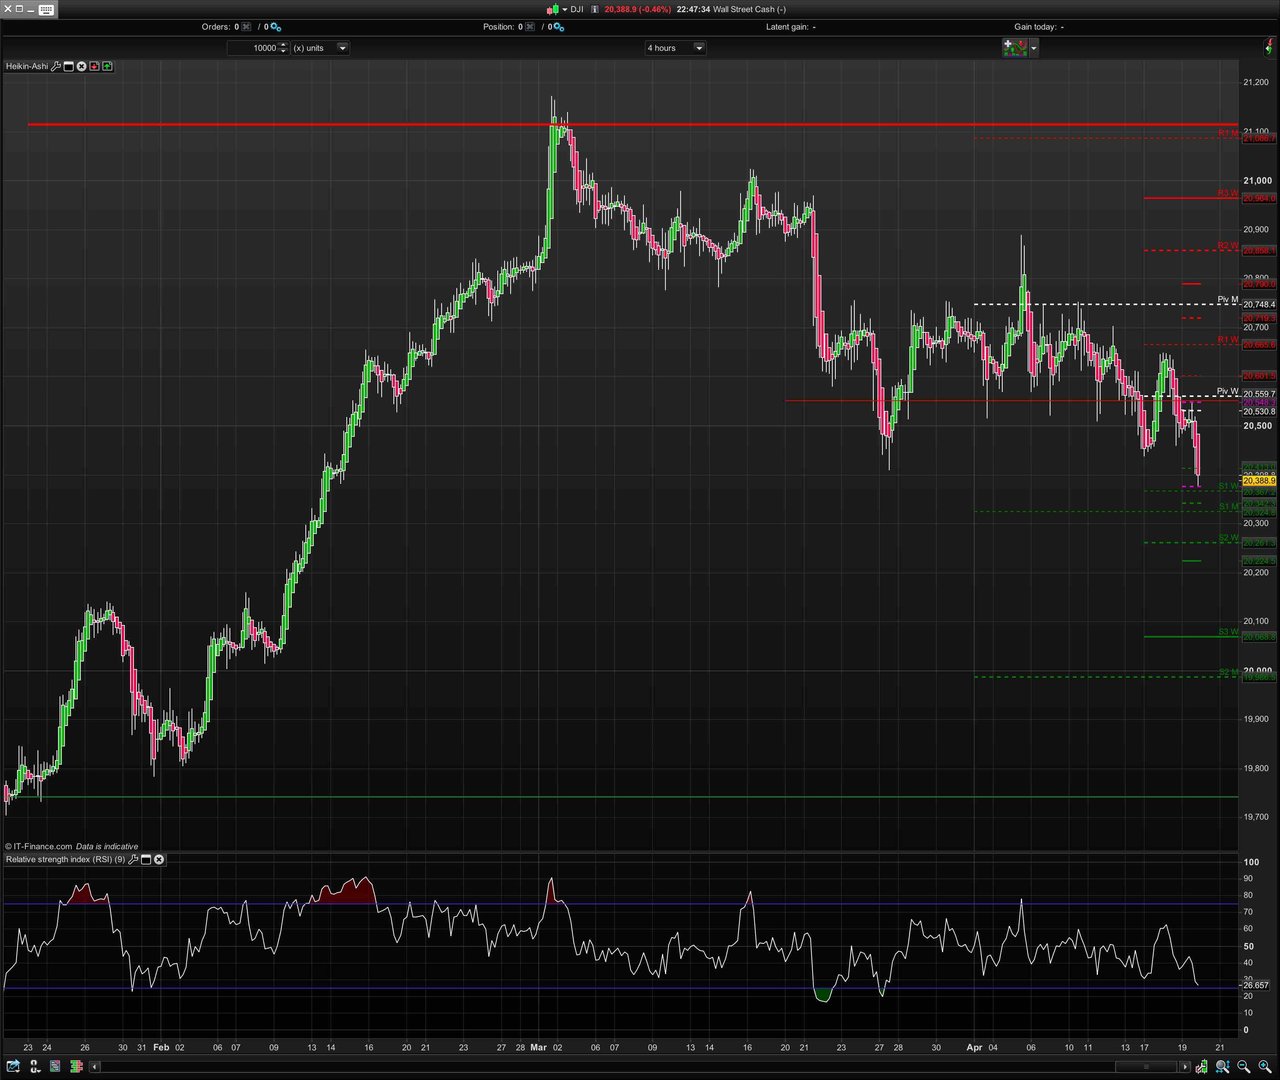
Task: Click the Gain today label
Action: tap(1035, 27)
